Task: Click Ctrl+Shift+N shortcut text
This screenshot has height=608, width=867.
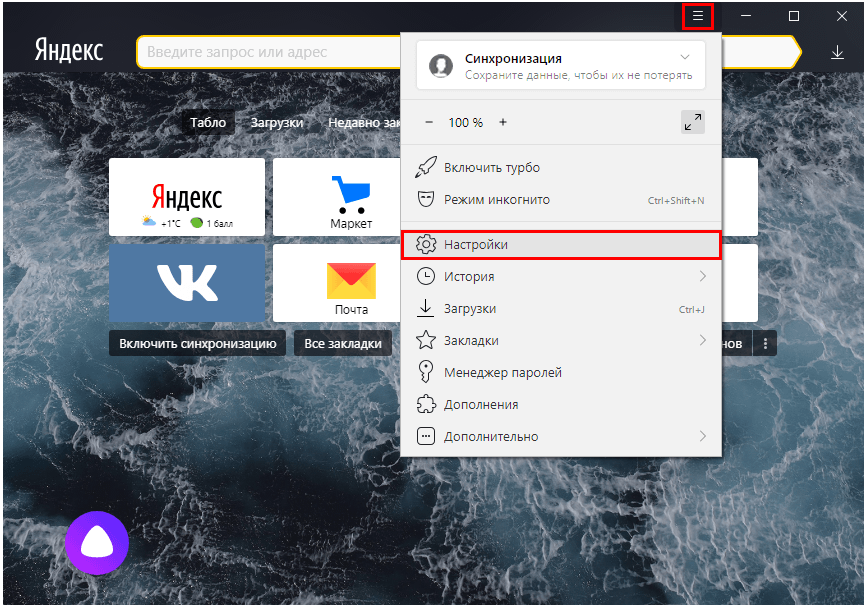Action: pos(676,201)
